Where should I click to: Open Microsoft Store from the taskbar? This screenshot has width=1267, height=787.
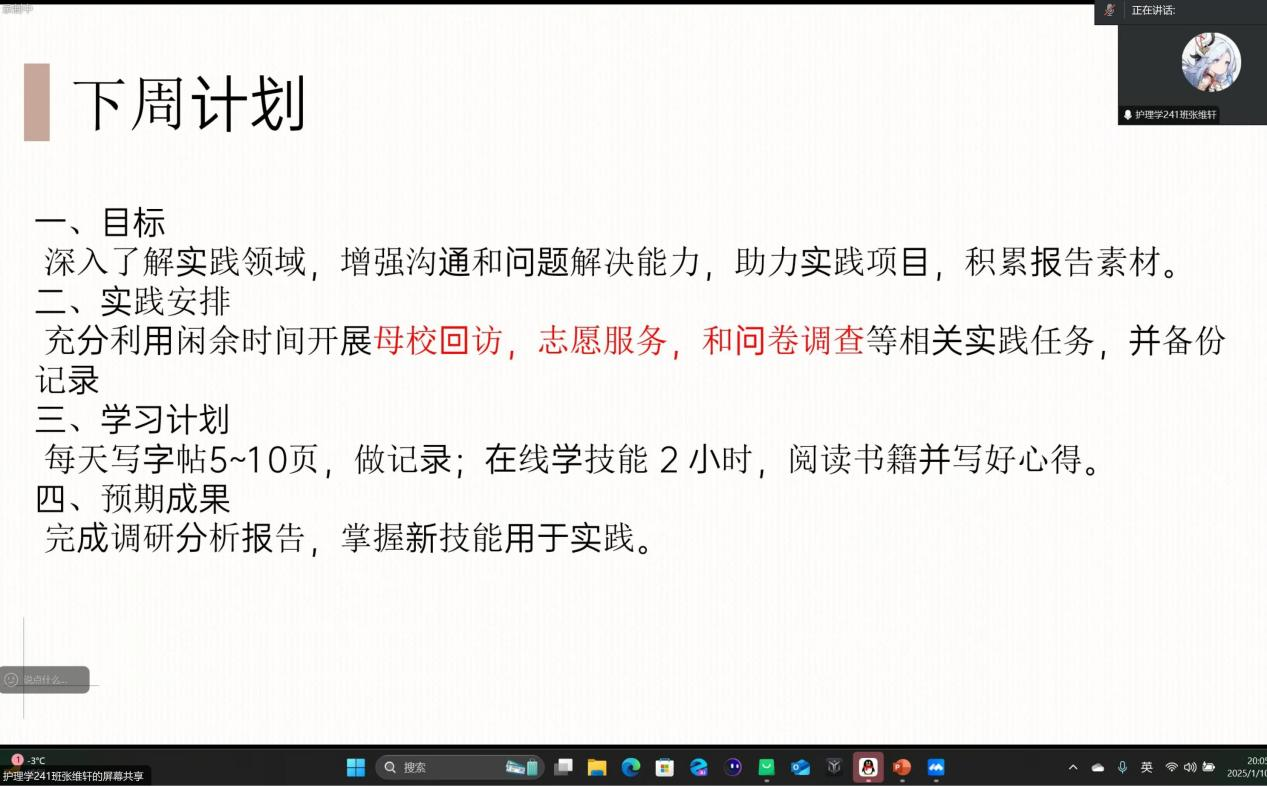click(x=665, y=767)
